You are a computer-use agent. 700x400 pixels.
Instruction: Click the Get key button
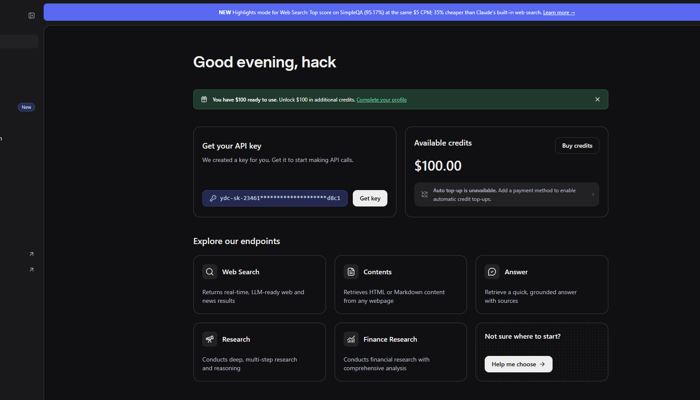(370, 198)
